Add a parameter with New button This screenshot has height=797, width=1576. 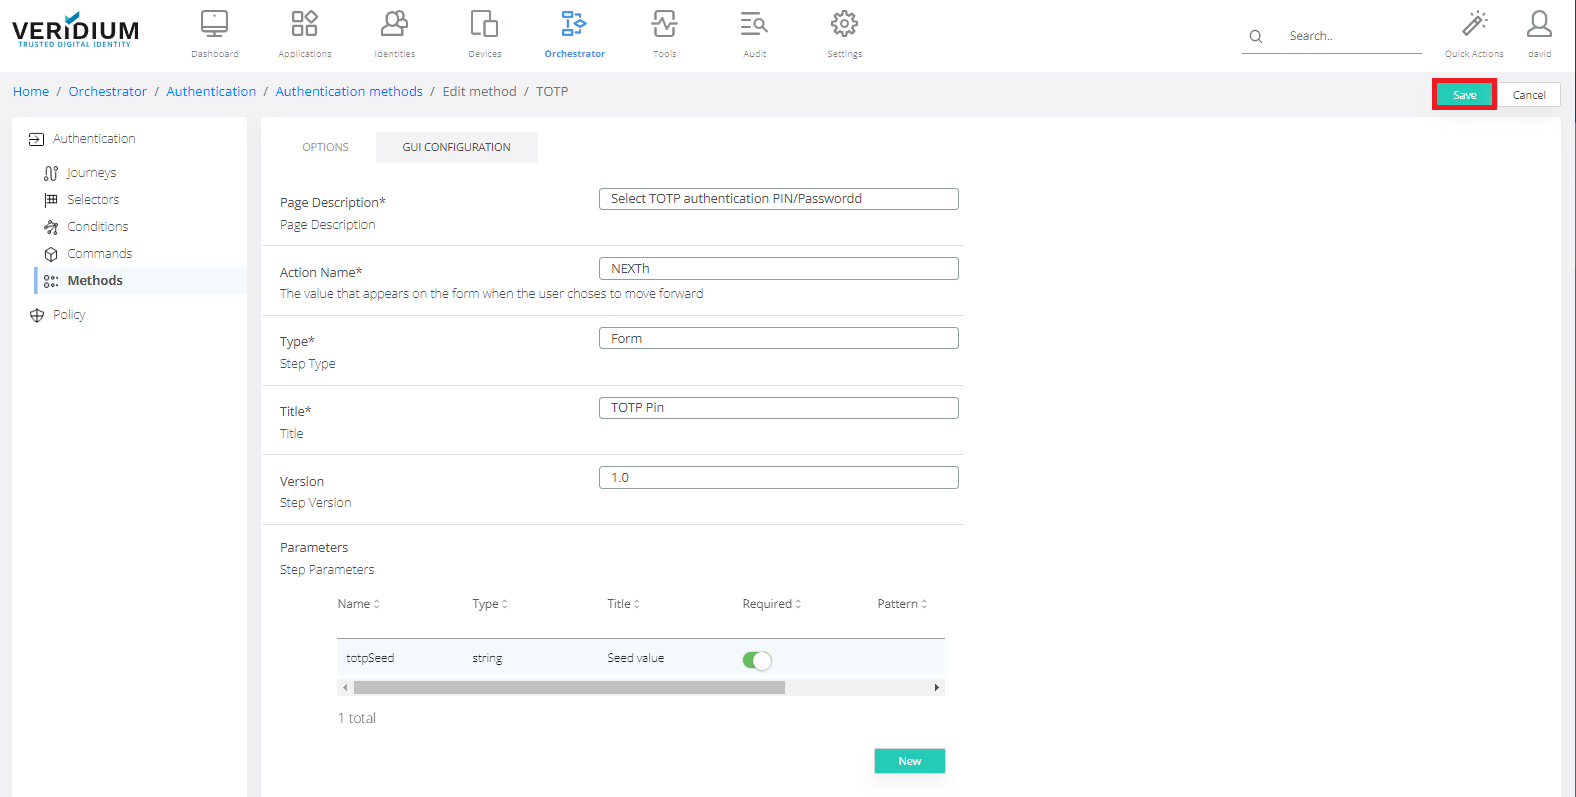click(909, 761)
